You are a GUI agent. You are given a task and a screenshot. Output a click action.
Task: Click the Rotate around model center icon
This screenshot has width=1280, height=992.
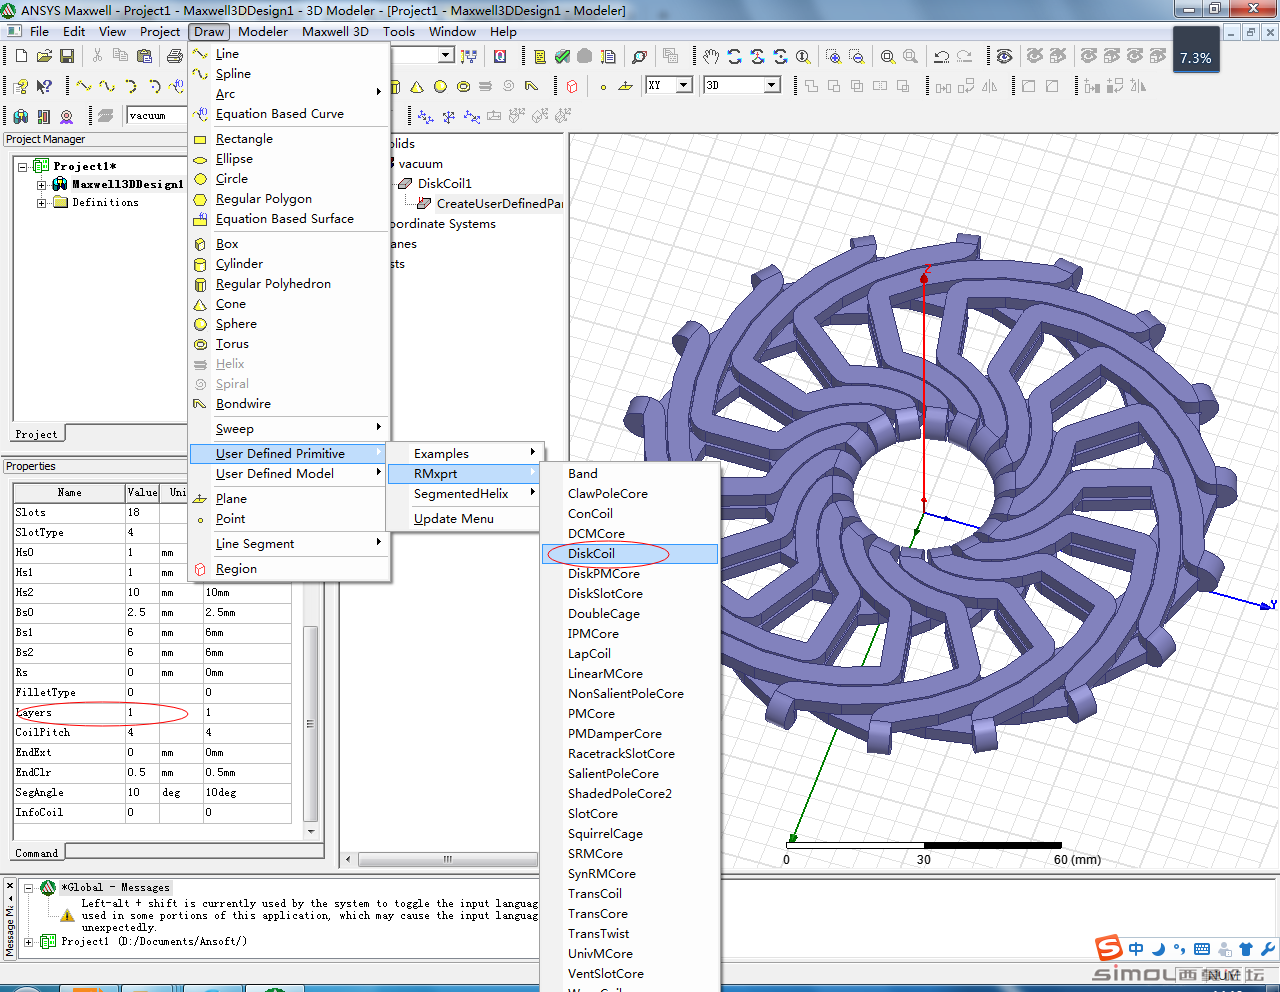[x=734, y=56]
